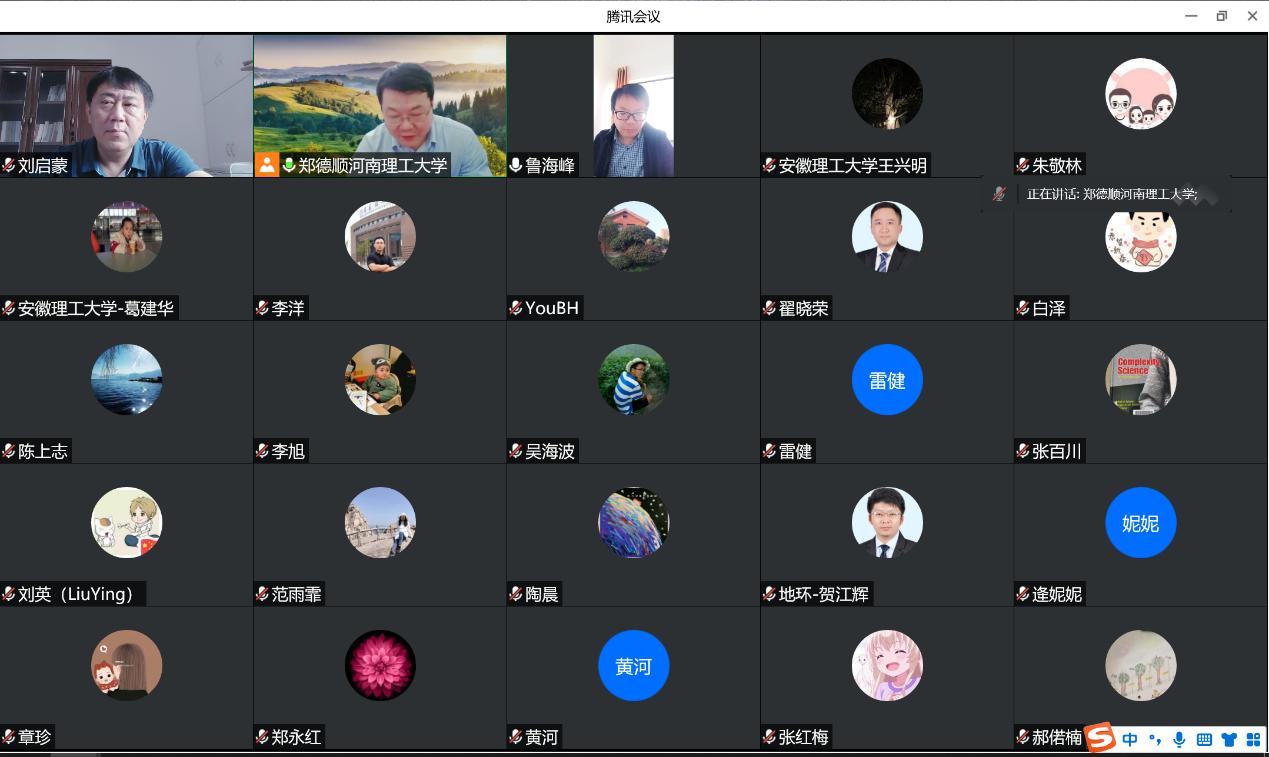Restore down the 腾讯会议 window

click(x=1221, y=16)
